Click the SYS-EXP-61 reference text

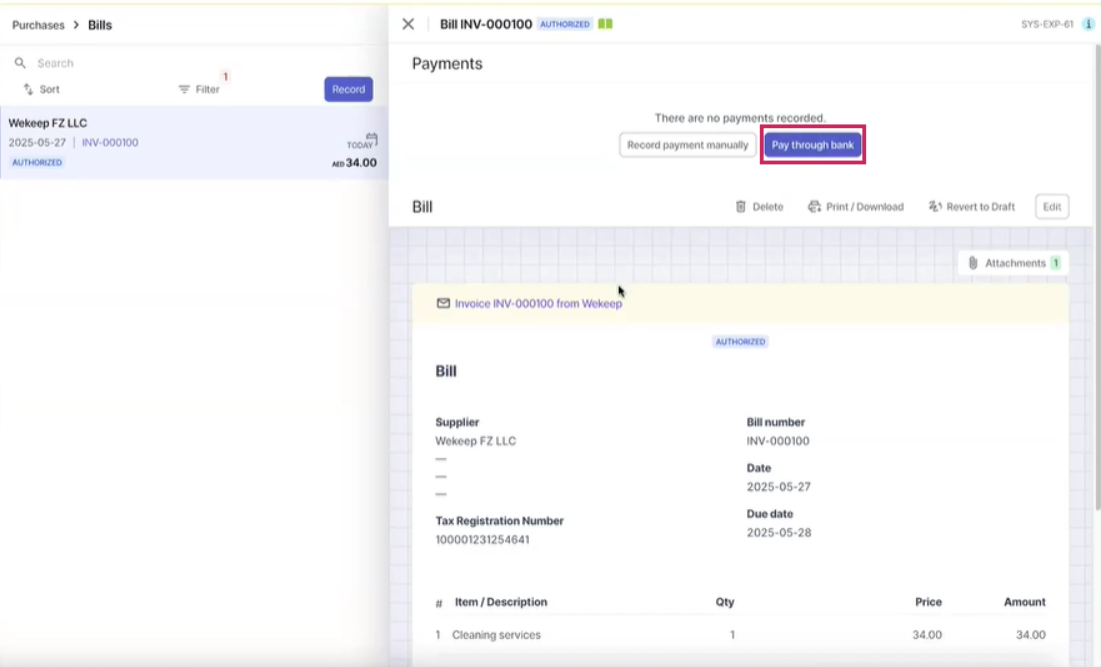click(1047, 24)
